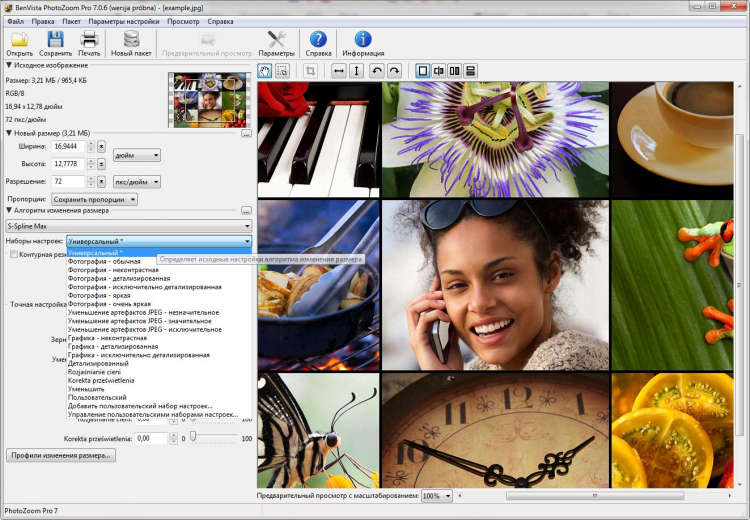750x520 pixels.
Task: Open the Просмотр menu
Action: pos(183,22)
